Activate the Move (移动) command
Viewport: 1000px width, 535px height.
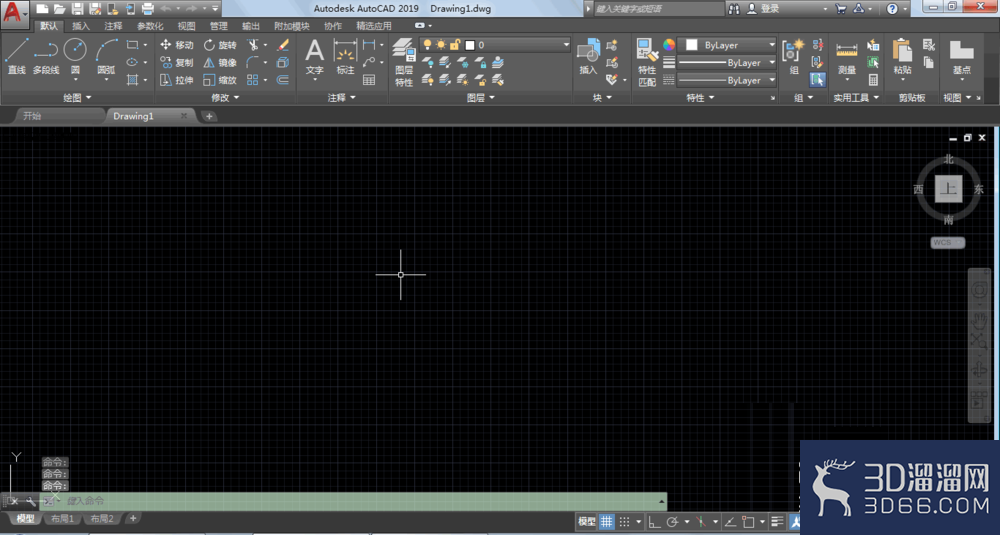point(177,45)
